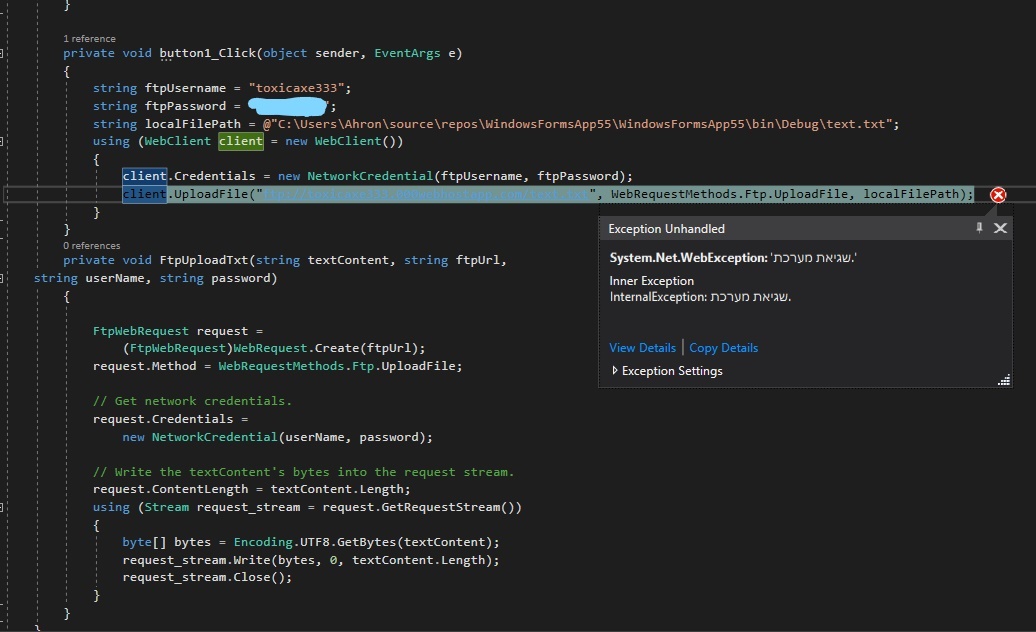This screenshot has height=632, width=1036.
Task: Collapse the FtpUploadTxt method outline
Action: pyautogui.click(x=3, y=260)
